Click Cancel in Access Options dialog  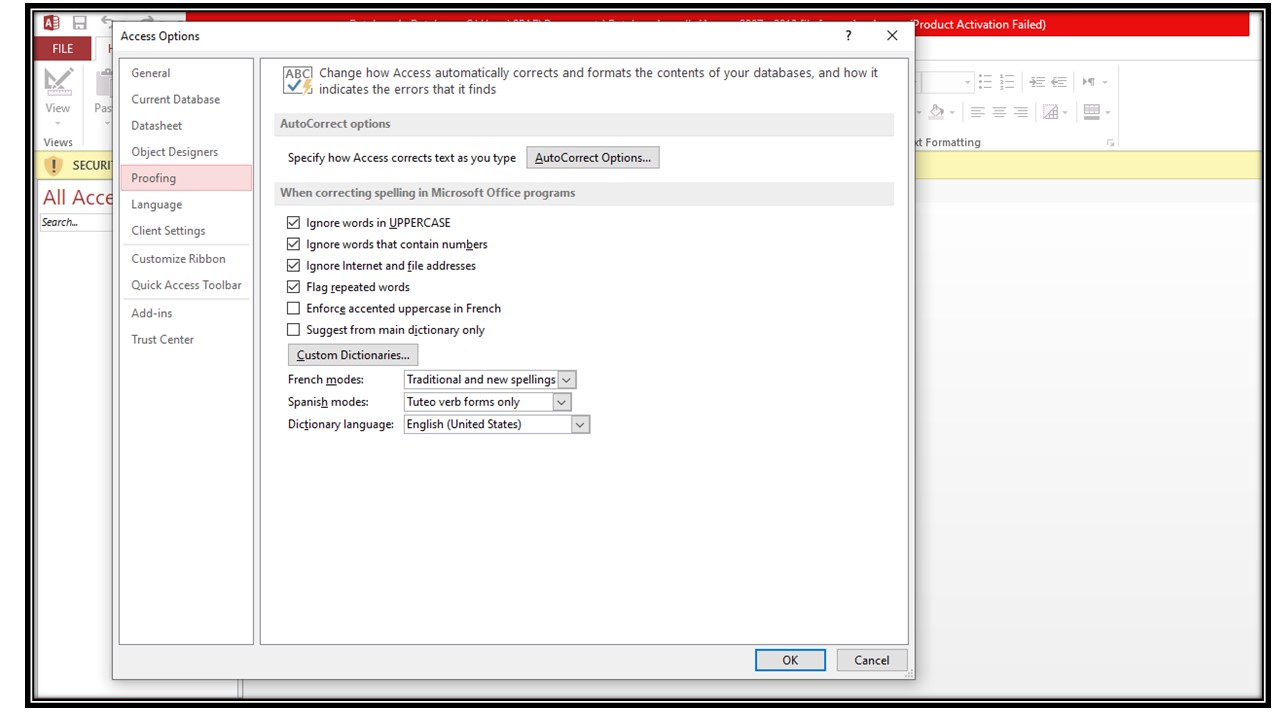[871, 660]
